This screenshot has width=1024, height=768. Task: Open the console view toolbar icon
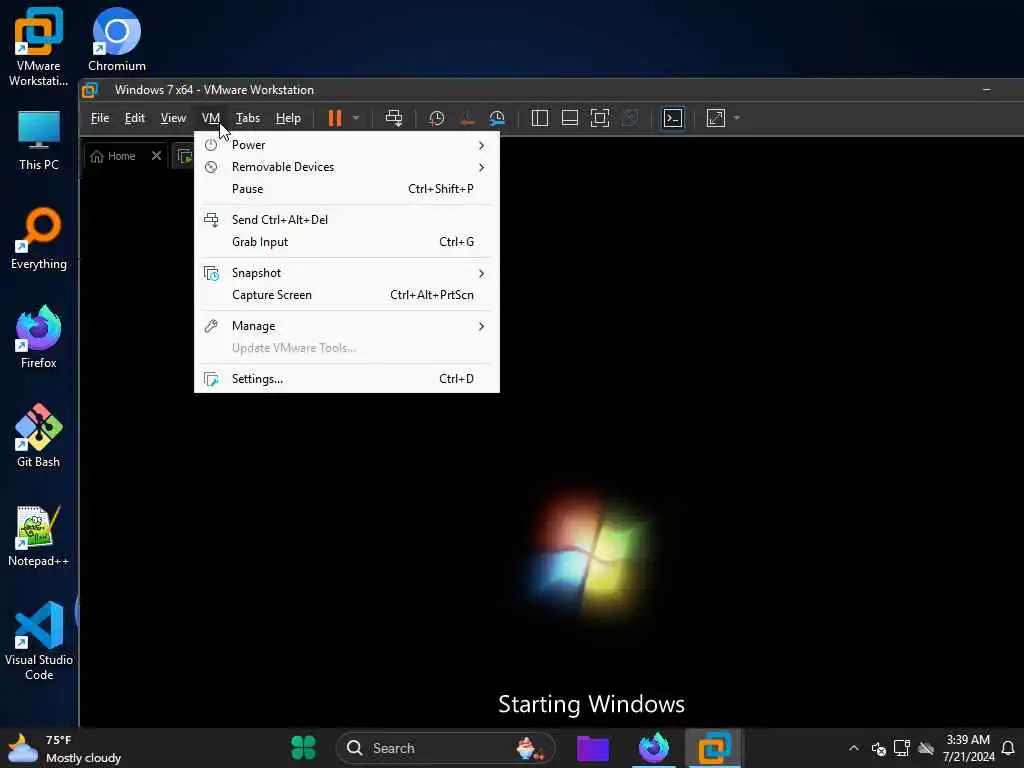673,118
